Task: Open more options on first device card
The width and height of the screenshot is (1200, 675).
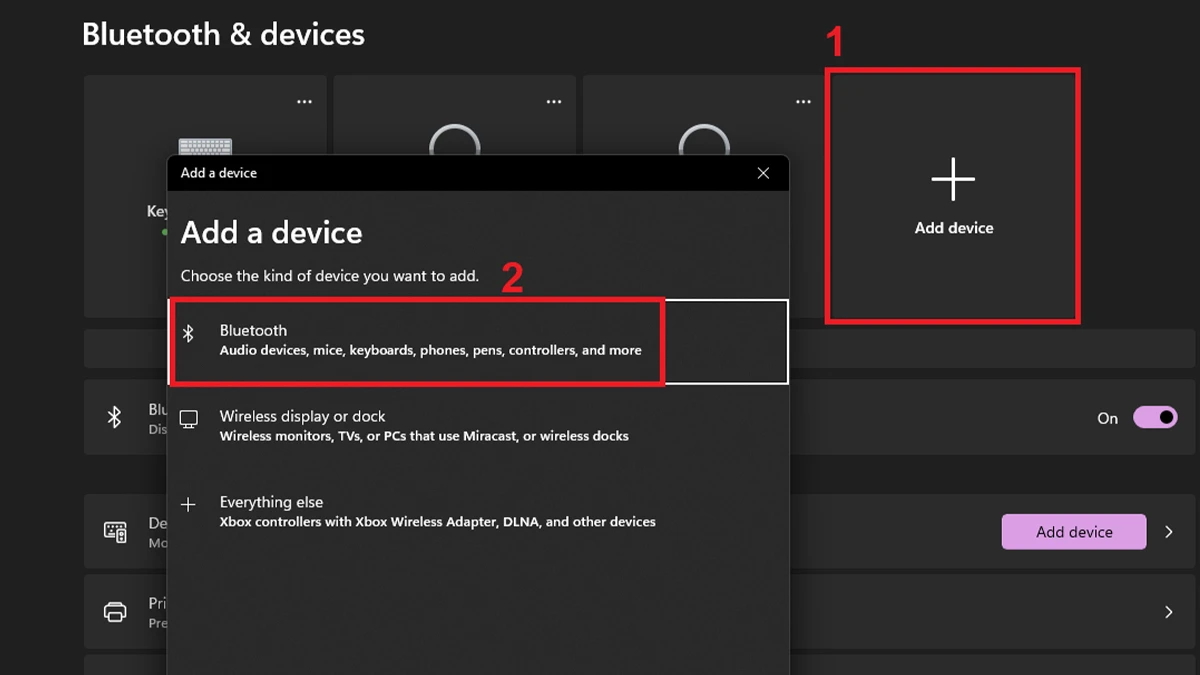Action: pyautogui.click(x=305, y=102)
